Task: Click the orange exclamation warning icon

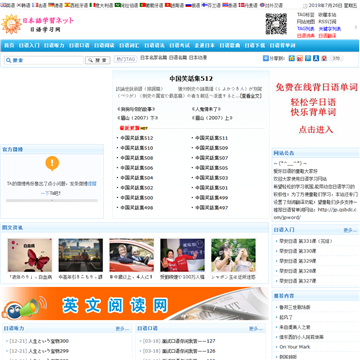Action: (52, 163)
